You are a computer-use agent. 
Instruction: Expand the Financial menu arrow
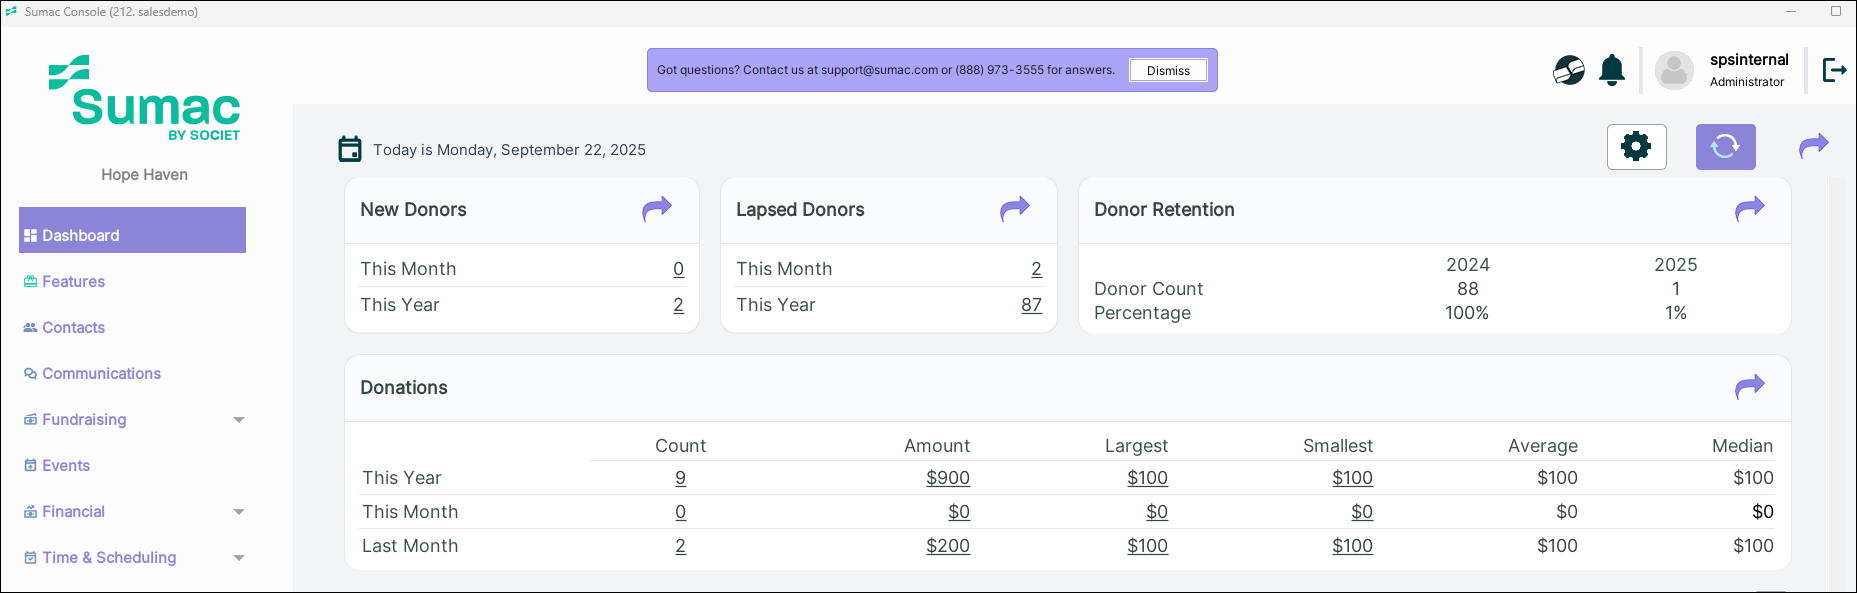(239, 512)
